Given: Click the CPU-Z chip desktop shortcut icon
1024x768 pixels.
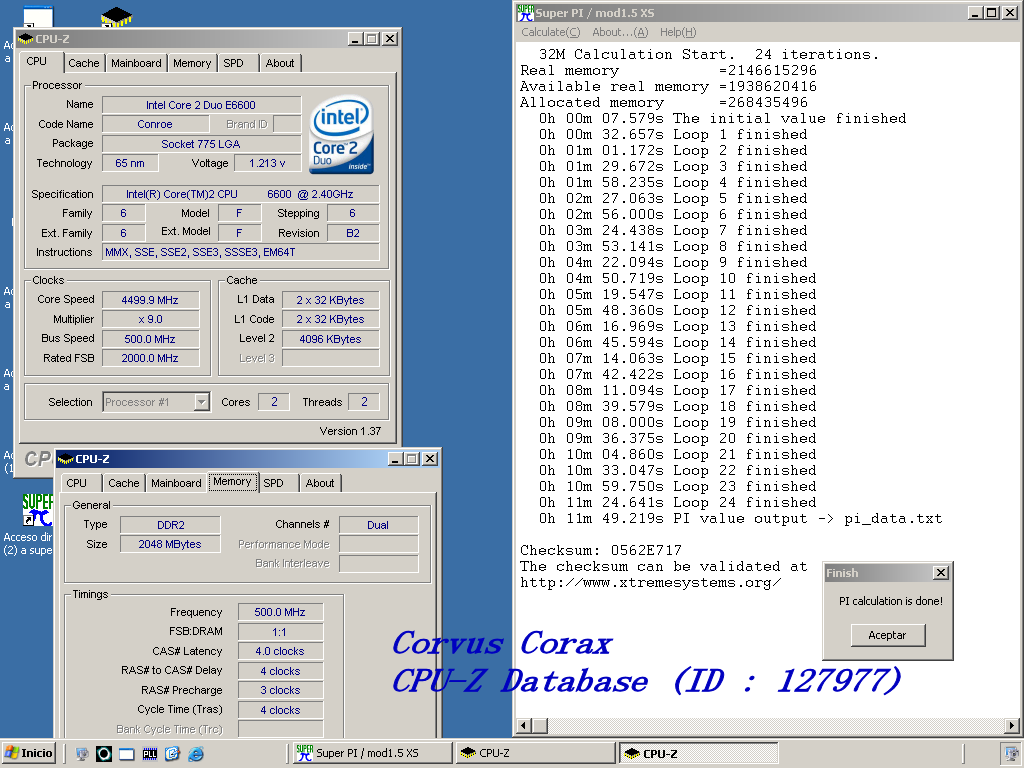Looking at the screenshot, I should (117, 17).
